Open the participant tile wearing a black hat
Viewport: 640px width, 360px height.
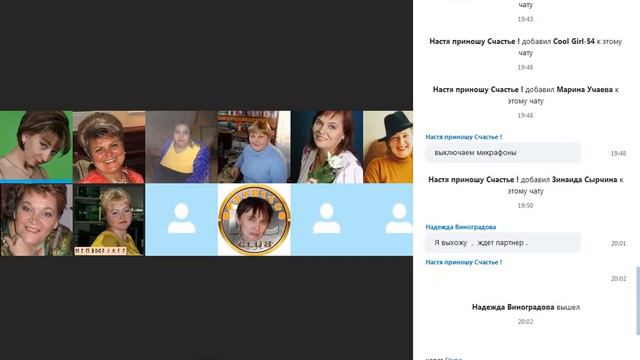pos(388,147)
